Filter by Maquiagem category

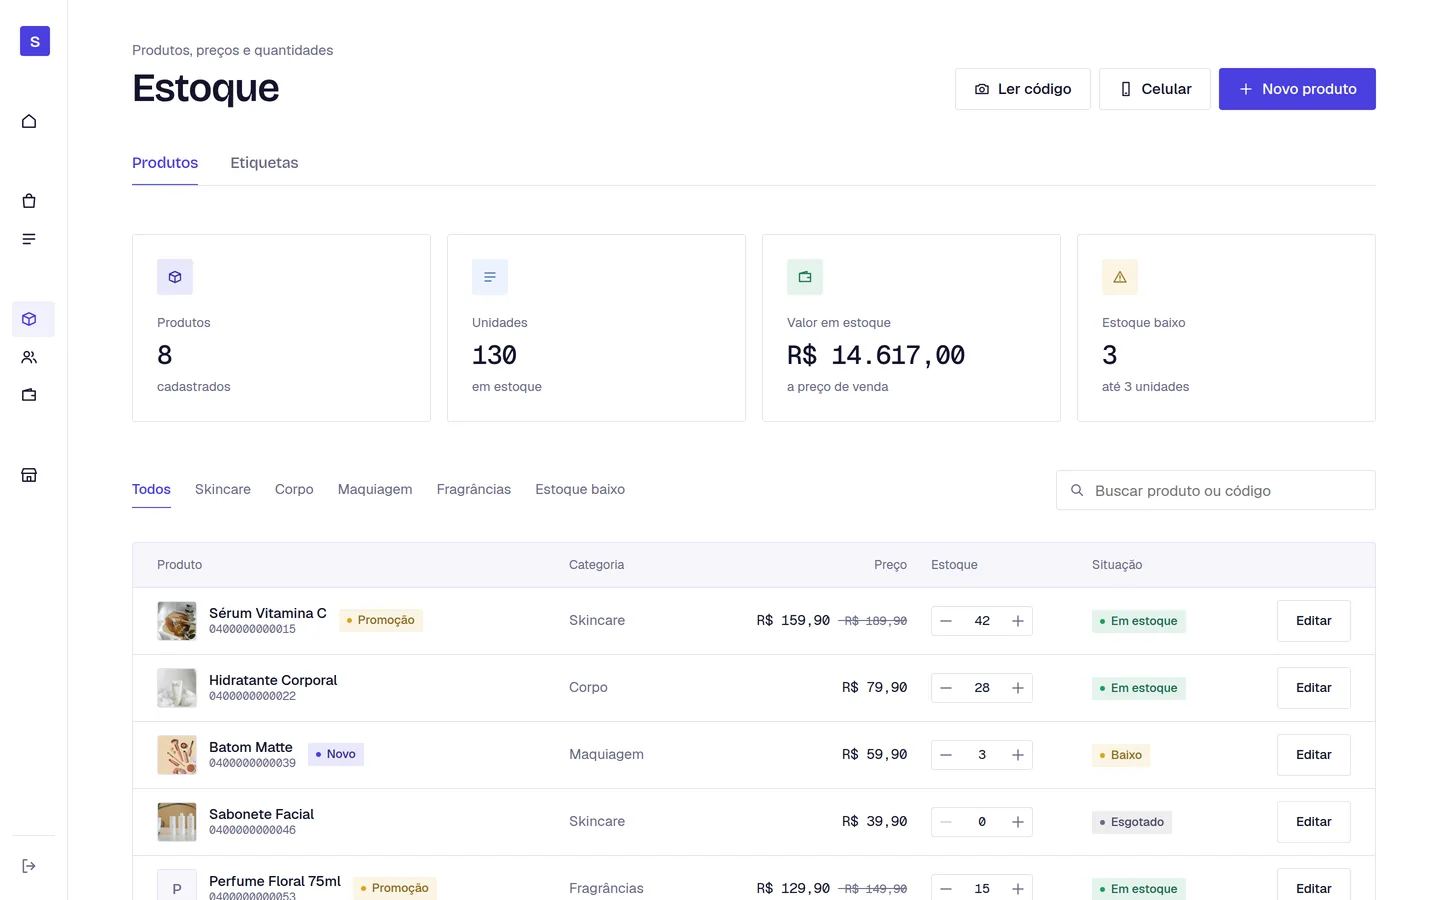point(375,489)
